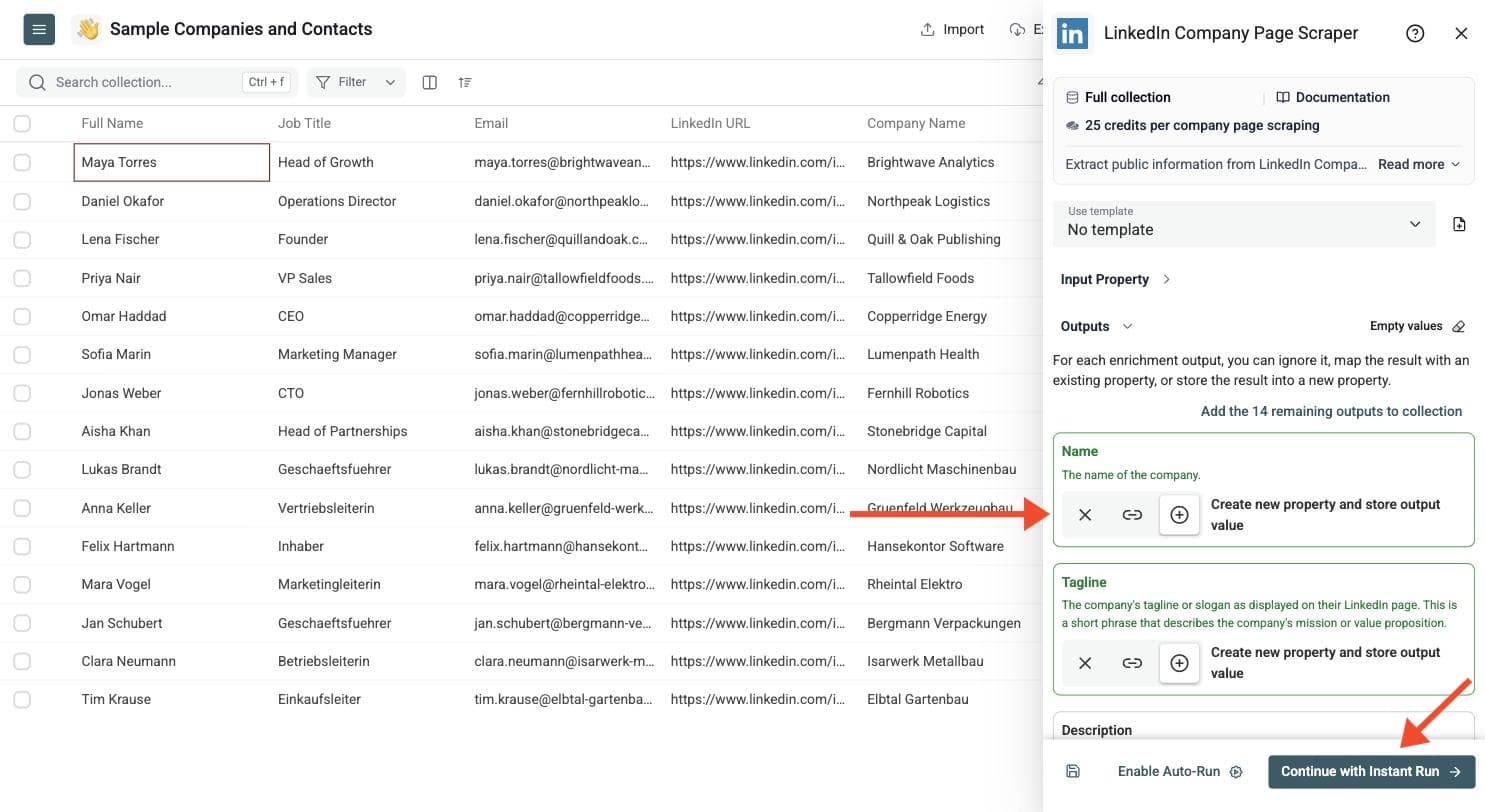Image resolution: width=1485 pixels, height=812 pixels.
Task: Click the Company Name column header
Action: (x=916, y=123)
